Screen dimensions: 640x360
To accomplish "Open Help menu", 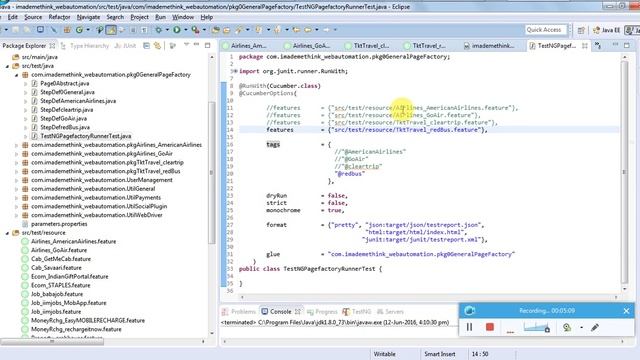I will (x=207, y=17).
